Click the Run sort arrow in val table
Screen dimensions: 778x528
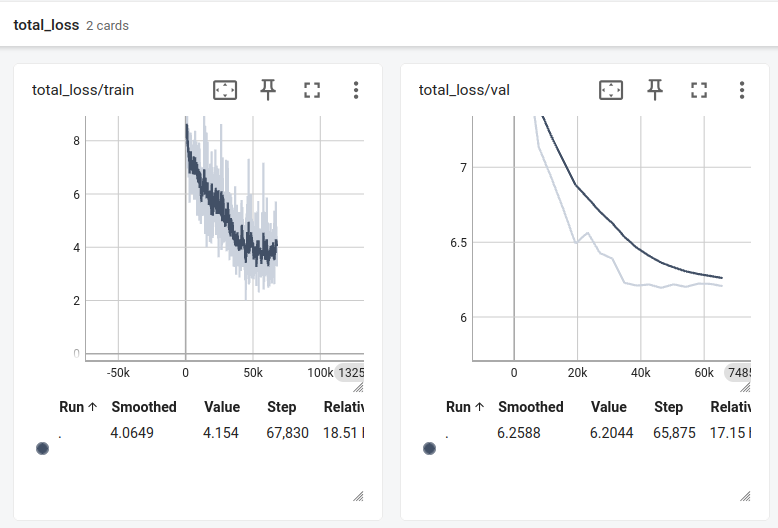[x=479, y=407]
